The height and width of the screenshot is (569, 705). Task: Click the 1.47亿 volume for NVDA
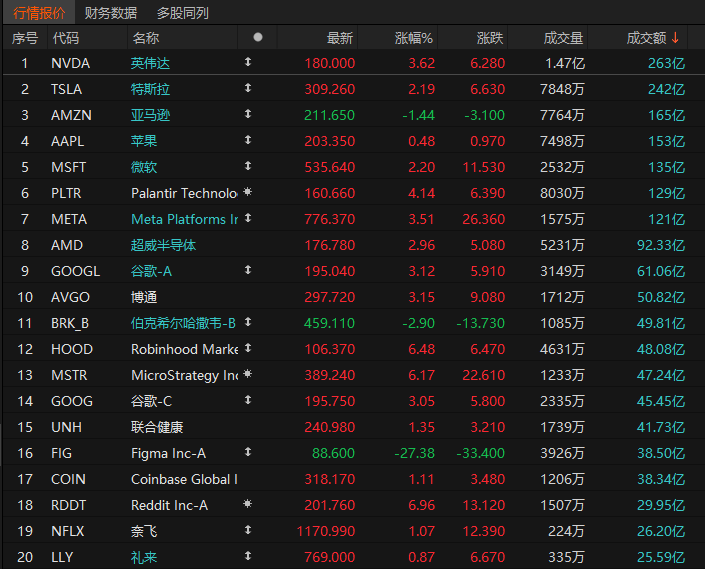[565, 63]
